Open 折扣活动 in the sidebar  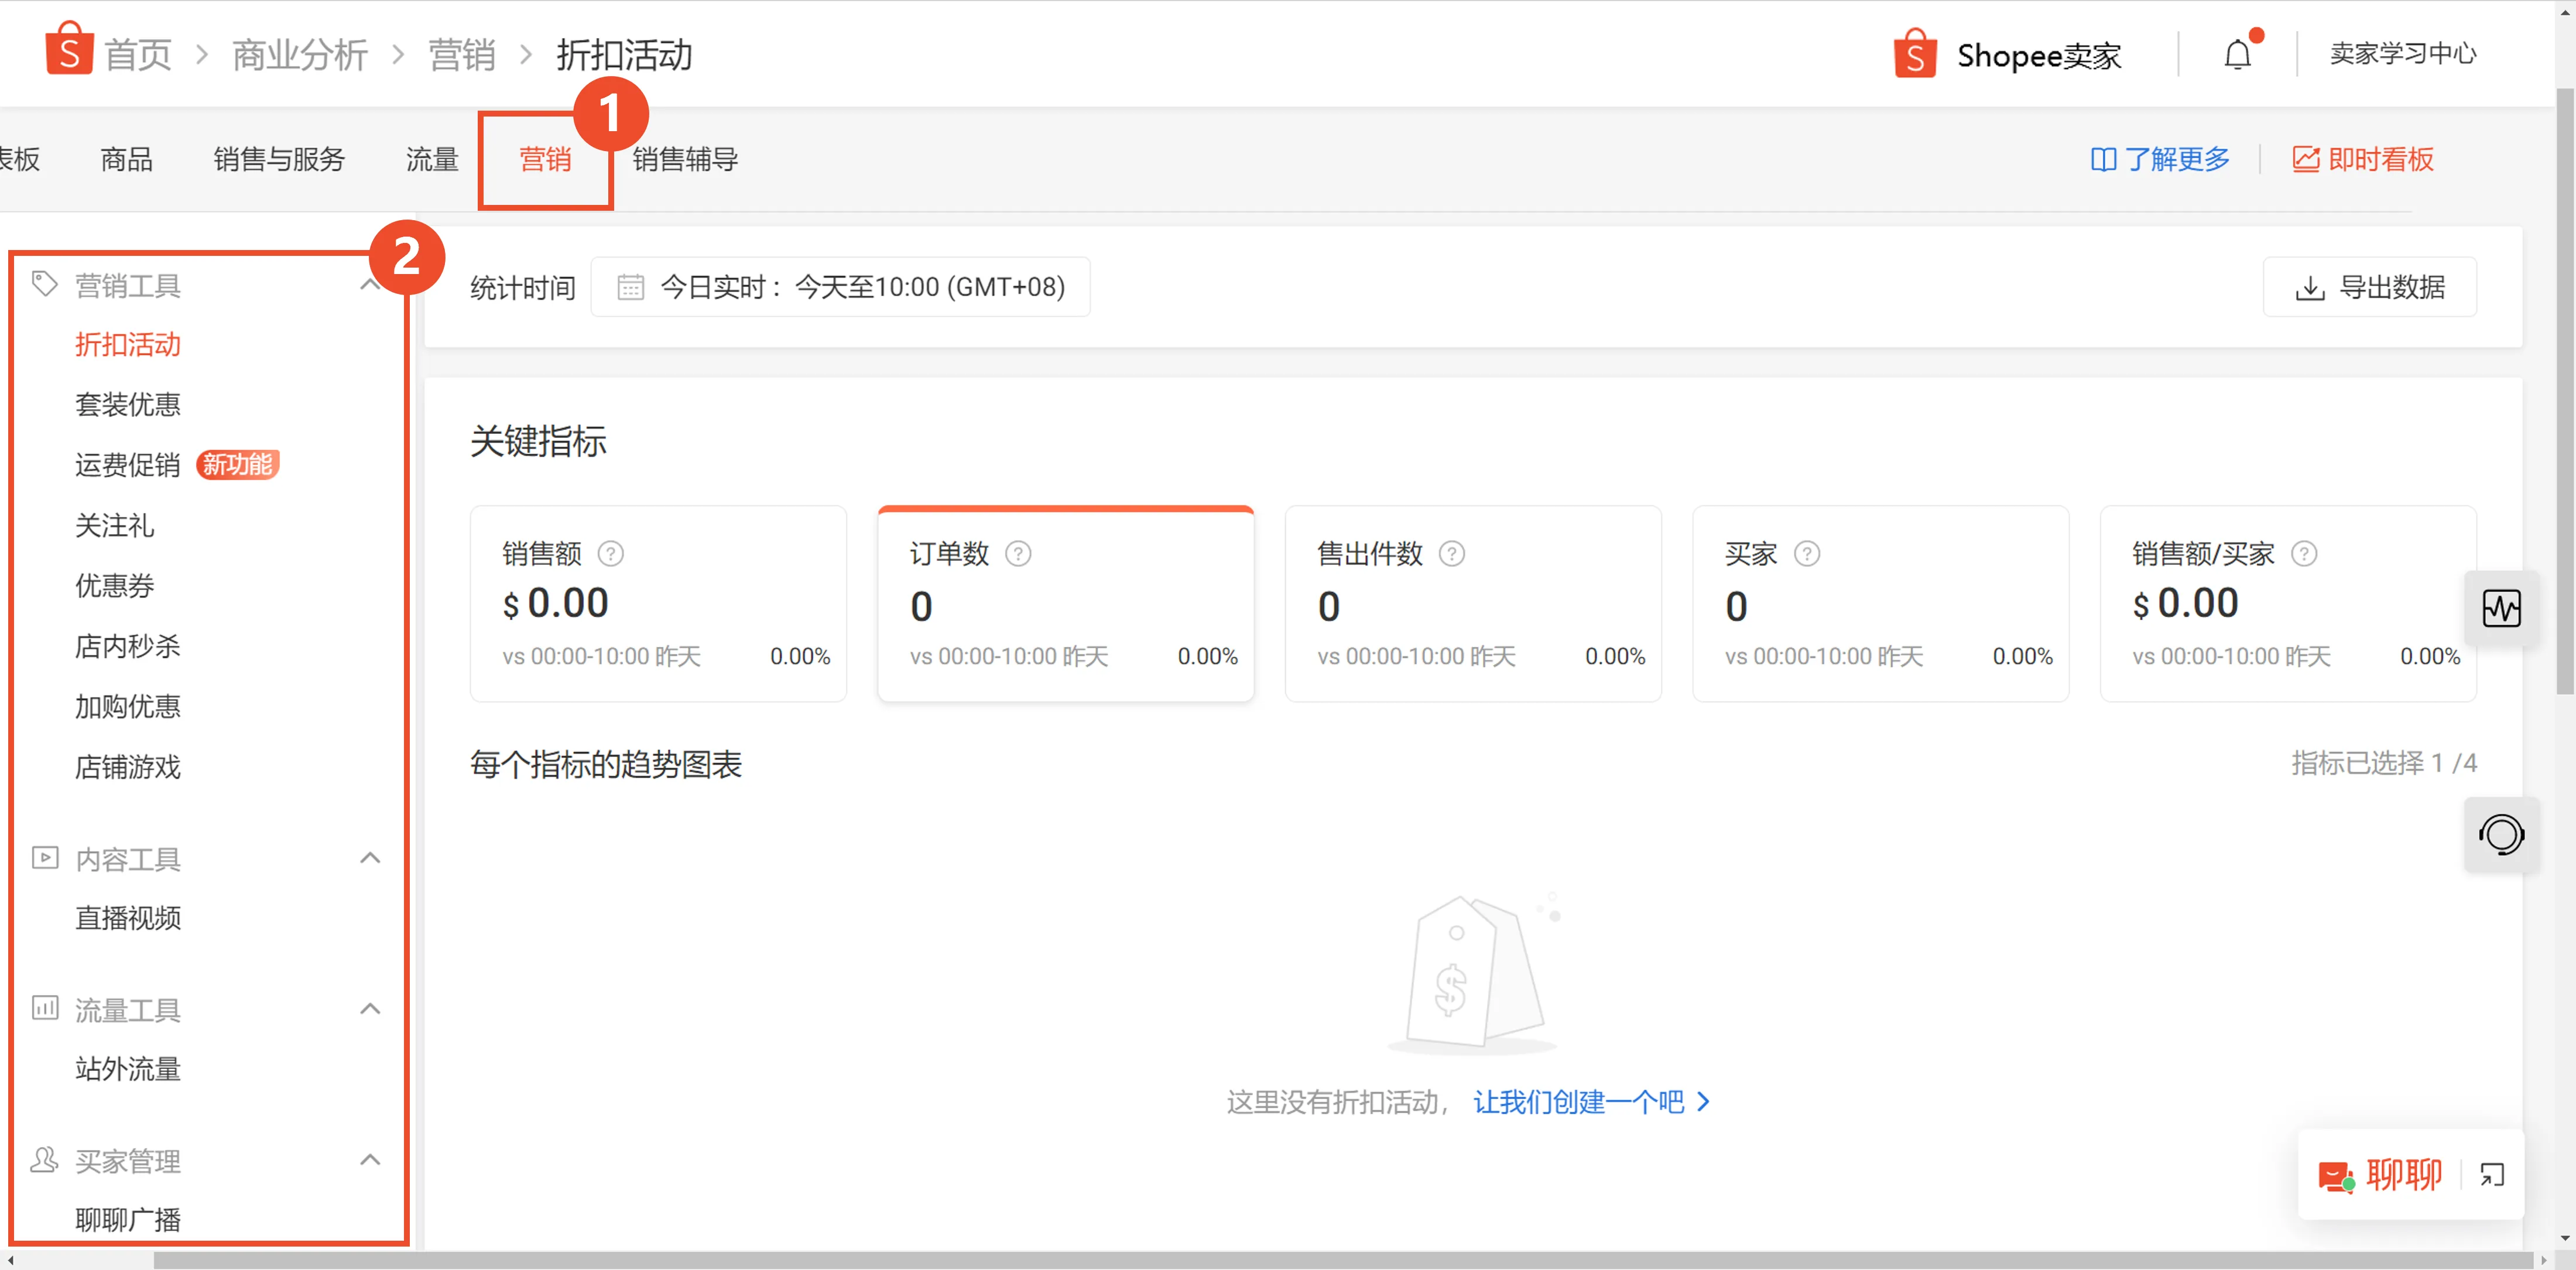pos(127,344)
